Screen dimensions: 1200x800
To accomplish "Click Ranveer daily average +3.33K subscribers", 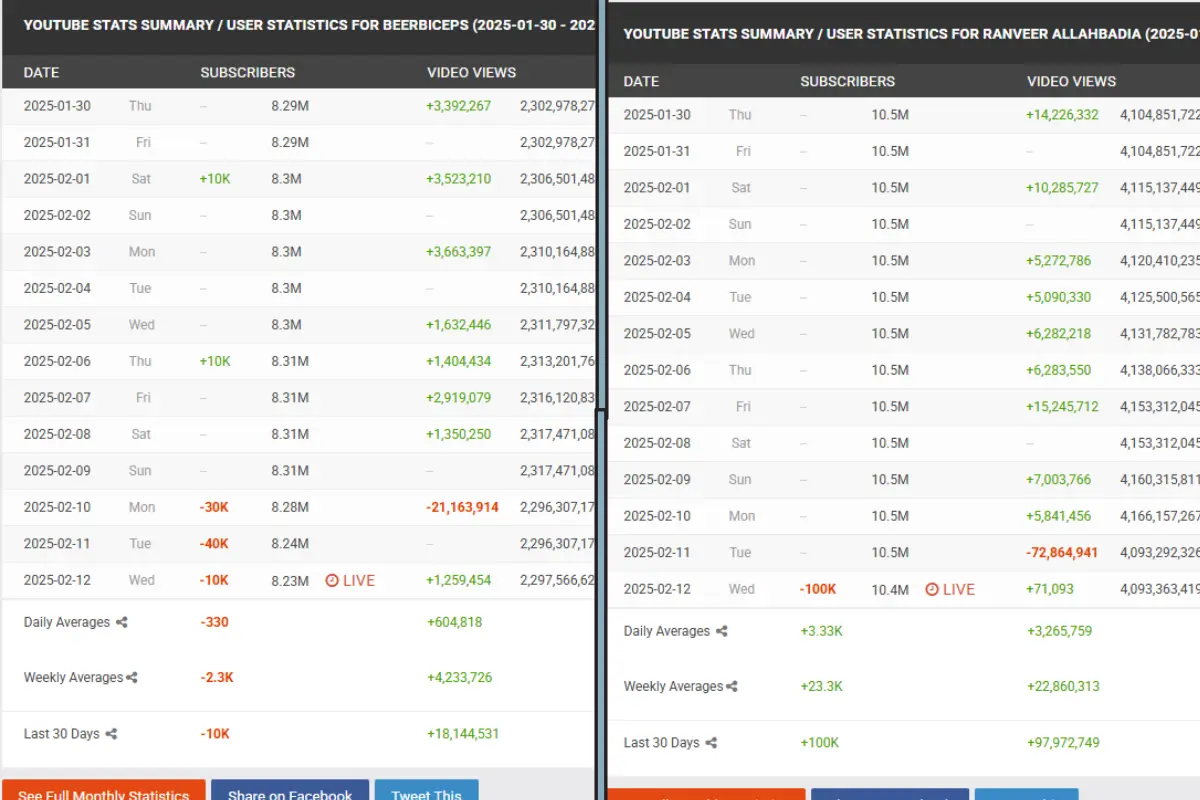I will 821,631.
